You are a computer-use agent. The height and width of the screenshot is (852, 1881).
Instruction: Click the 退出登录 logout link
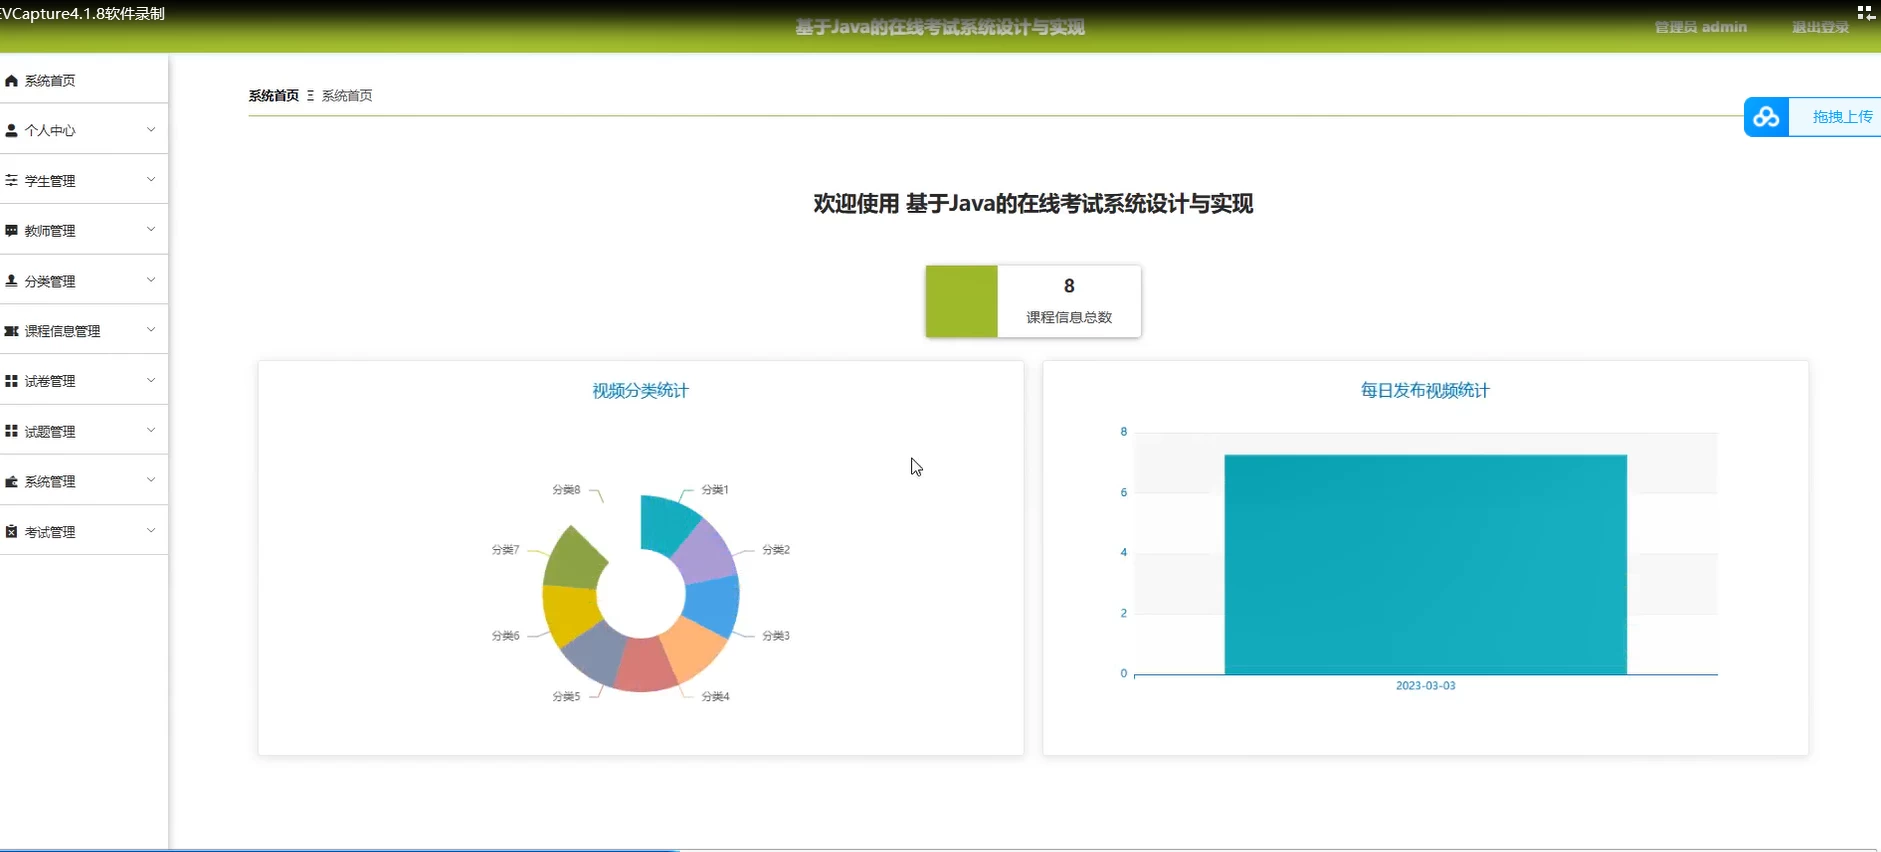(x=1820, y=27)
